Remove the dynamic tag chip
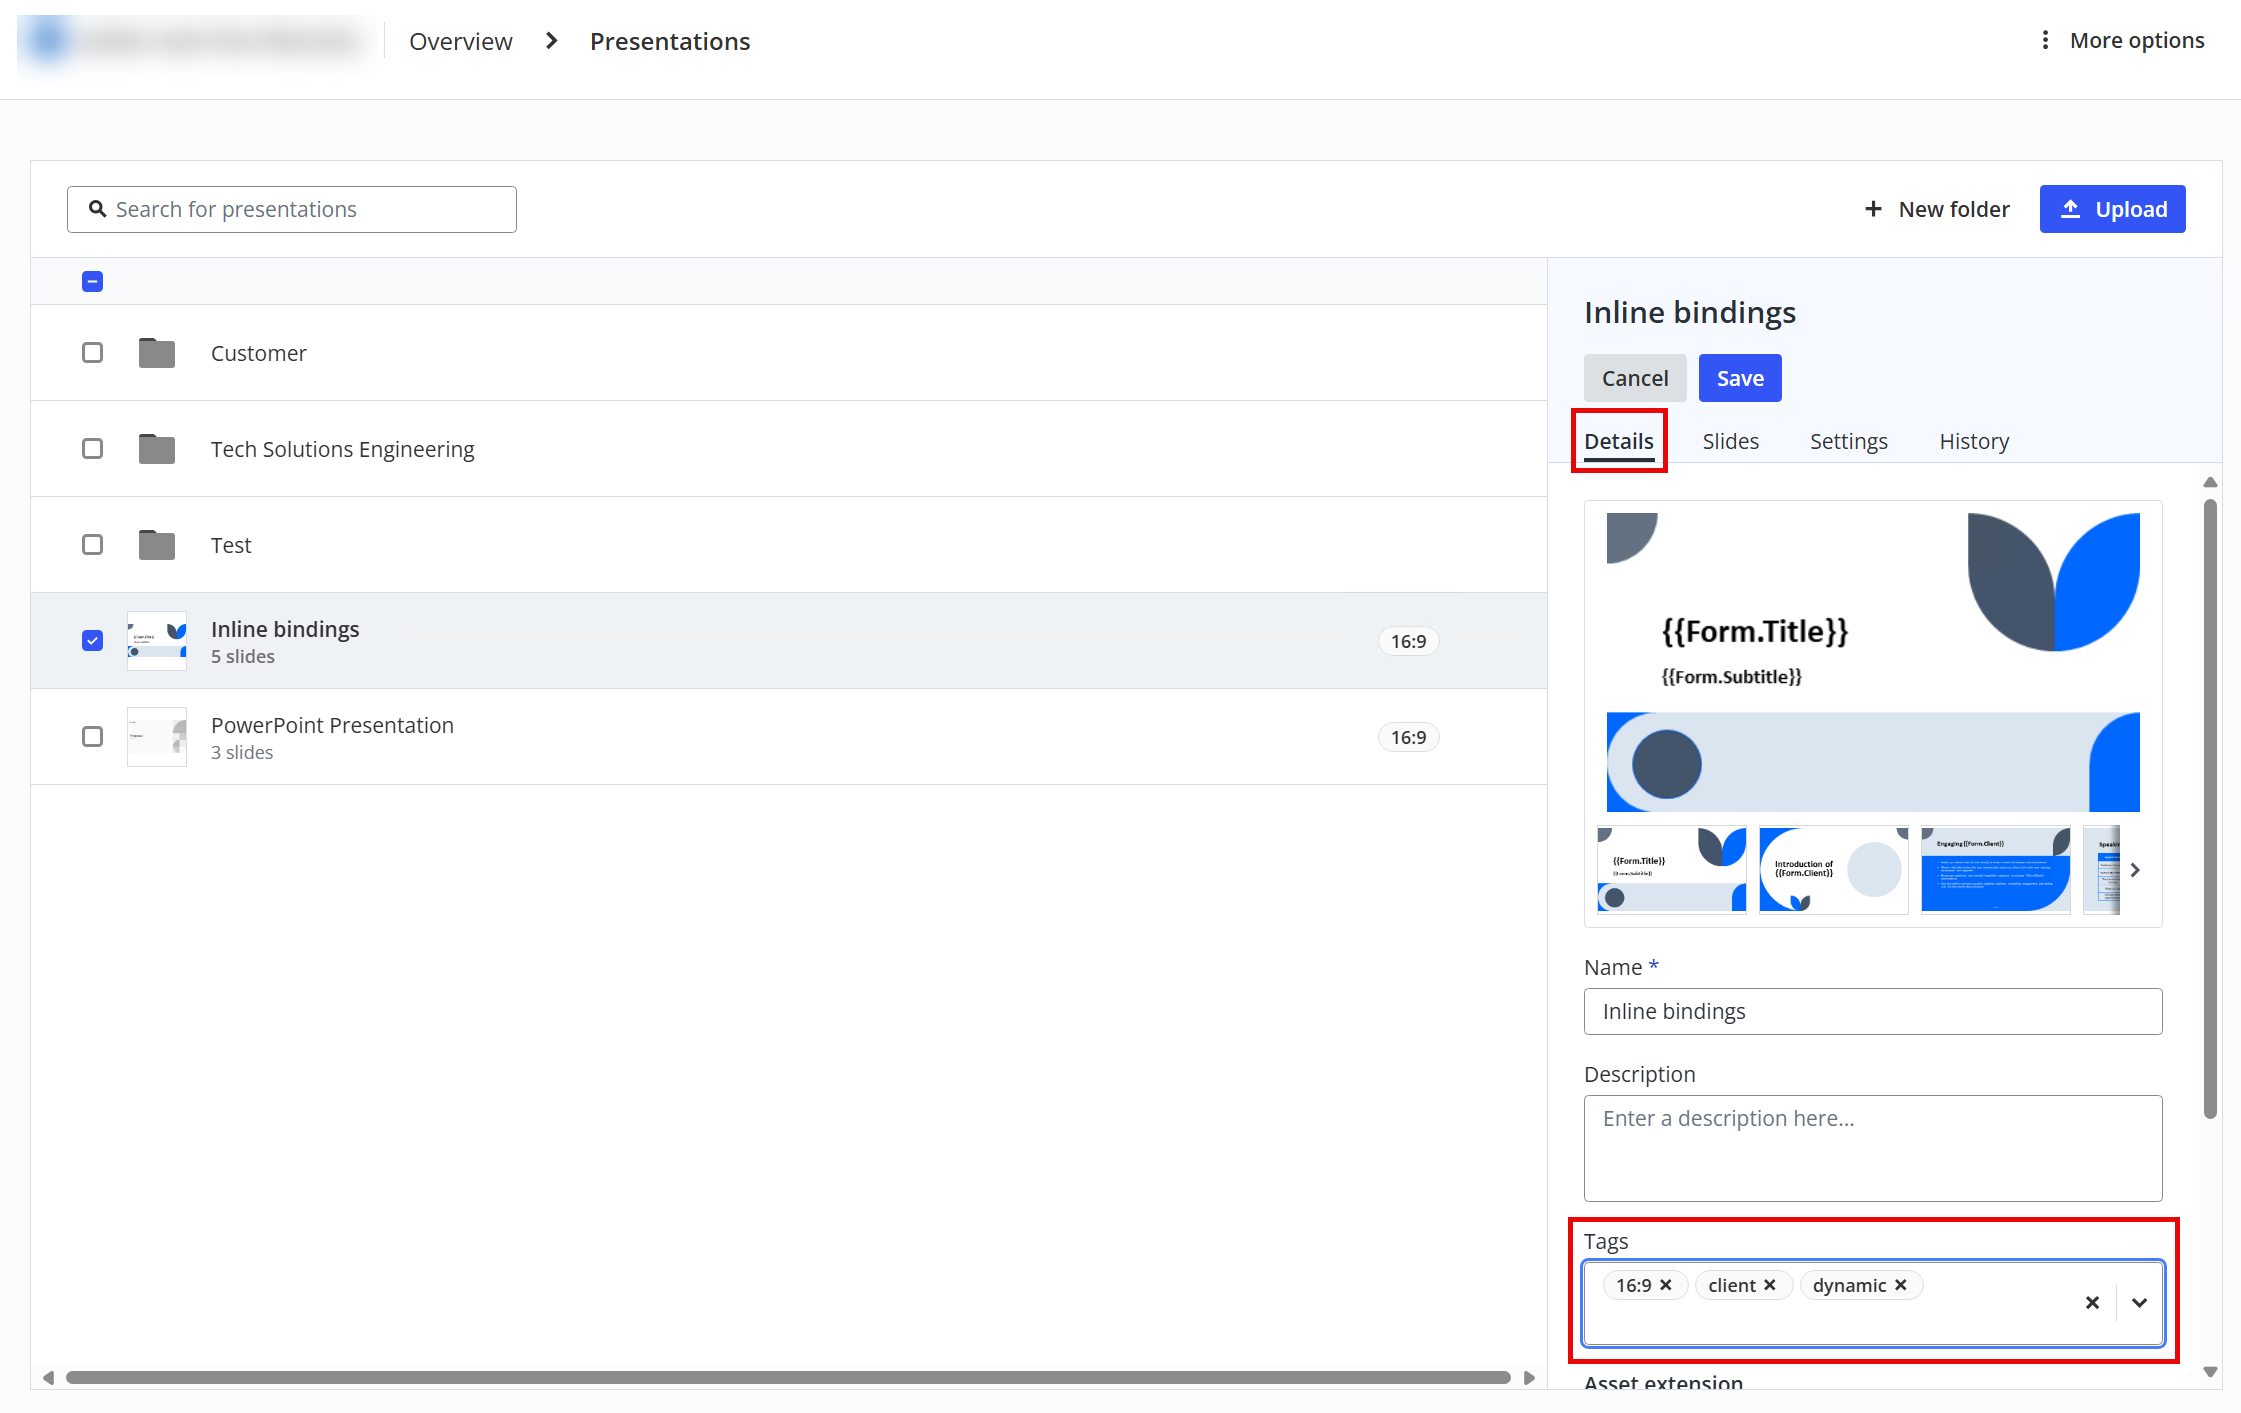2241x1413 pixels. tap(1901, 1285)
